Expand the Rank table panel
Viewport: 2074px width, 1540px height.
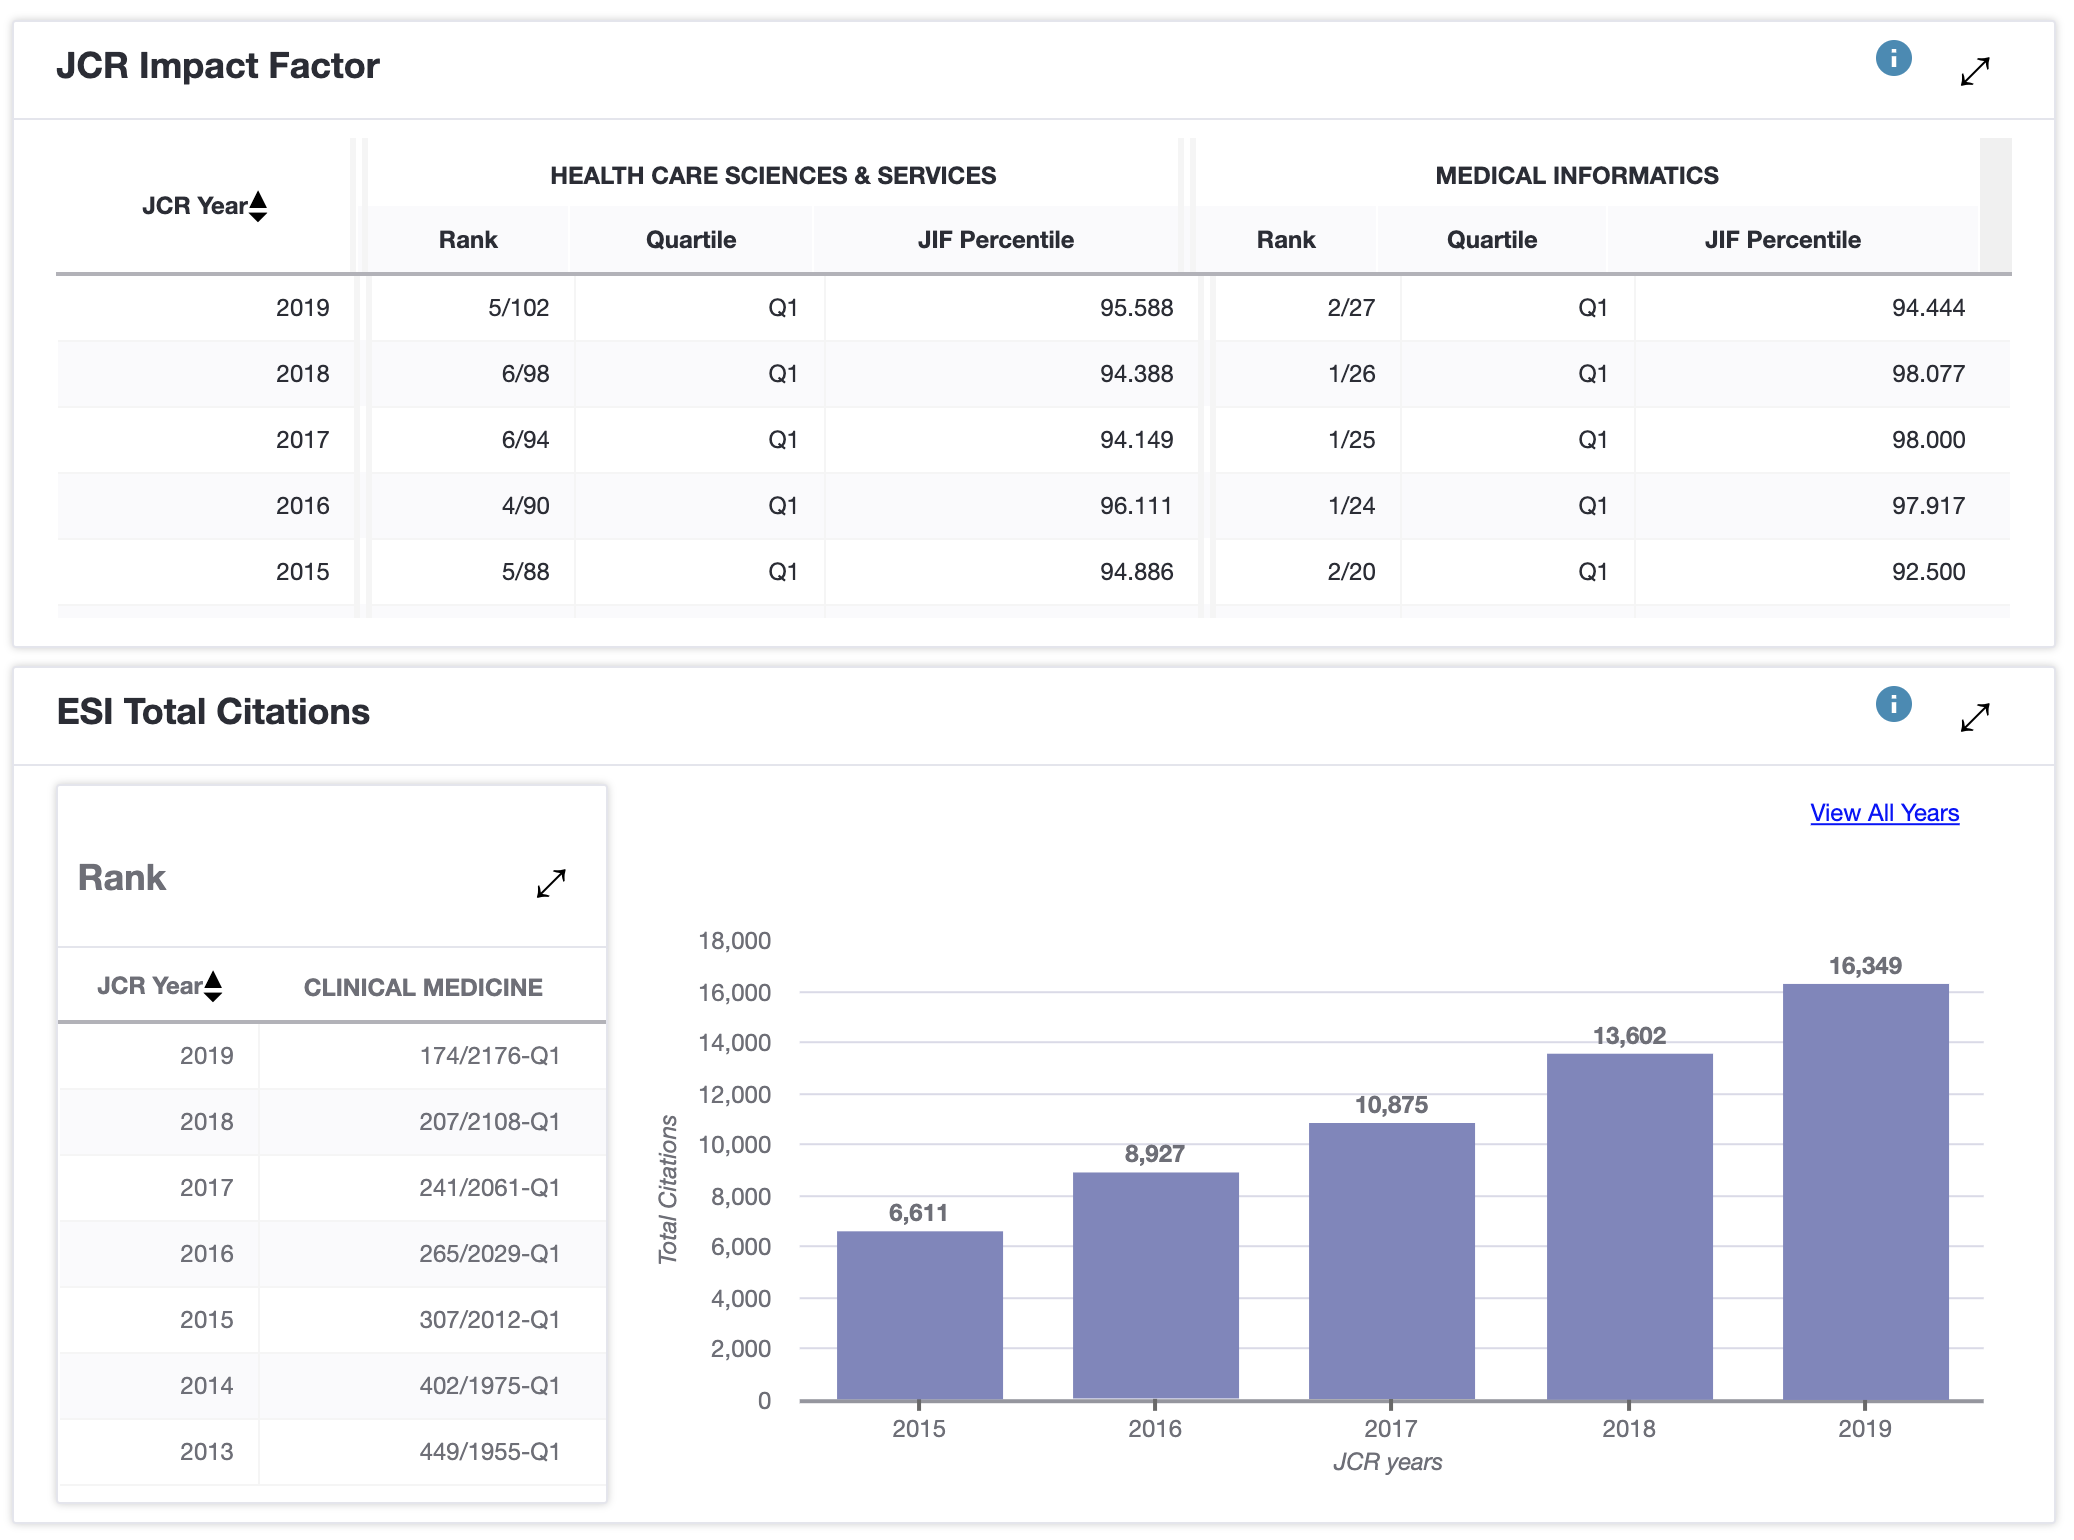click(x=551, y=883)
